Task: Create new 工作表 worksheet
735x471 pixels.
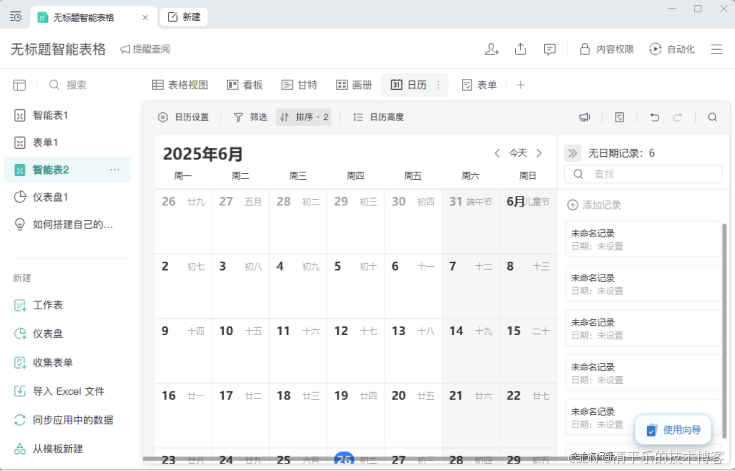Action: point(38,305)
